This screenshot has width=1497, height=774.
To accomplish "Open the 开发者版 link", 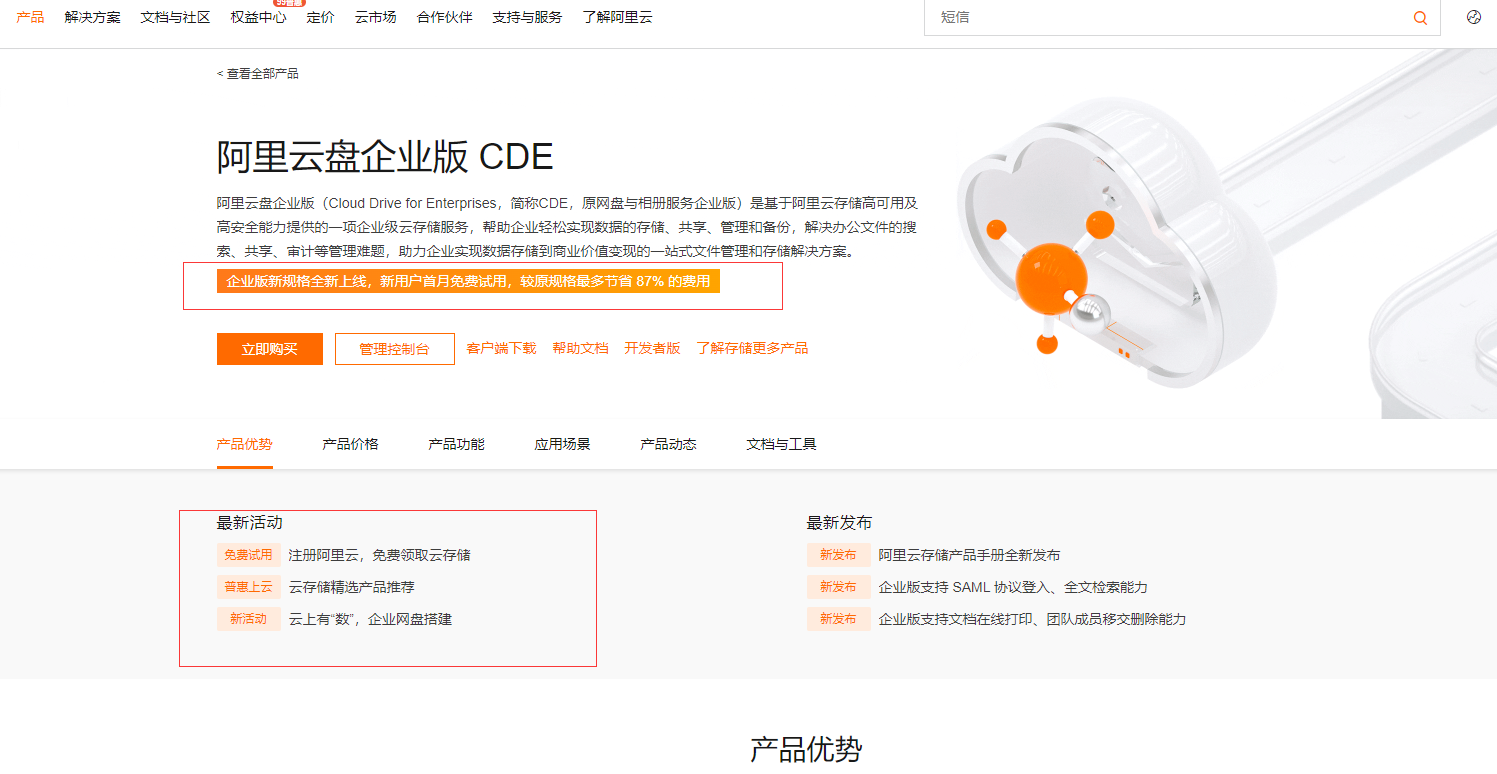I will coord(652,348).
